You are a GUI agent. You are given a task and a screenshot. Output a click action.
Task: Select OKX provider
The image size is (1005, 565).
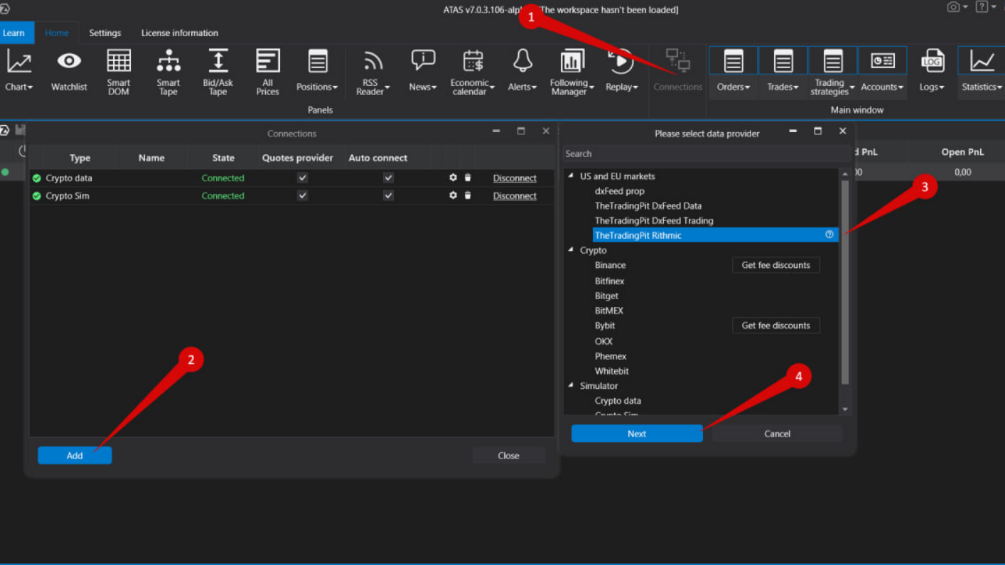coord(603,341)
